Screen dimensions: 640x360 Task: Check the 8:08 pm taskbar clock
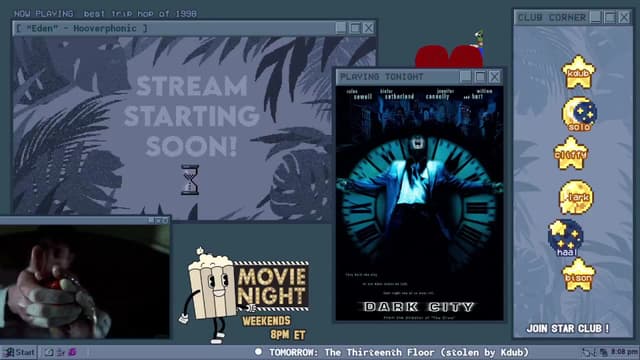(x=624, y=351)
